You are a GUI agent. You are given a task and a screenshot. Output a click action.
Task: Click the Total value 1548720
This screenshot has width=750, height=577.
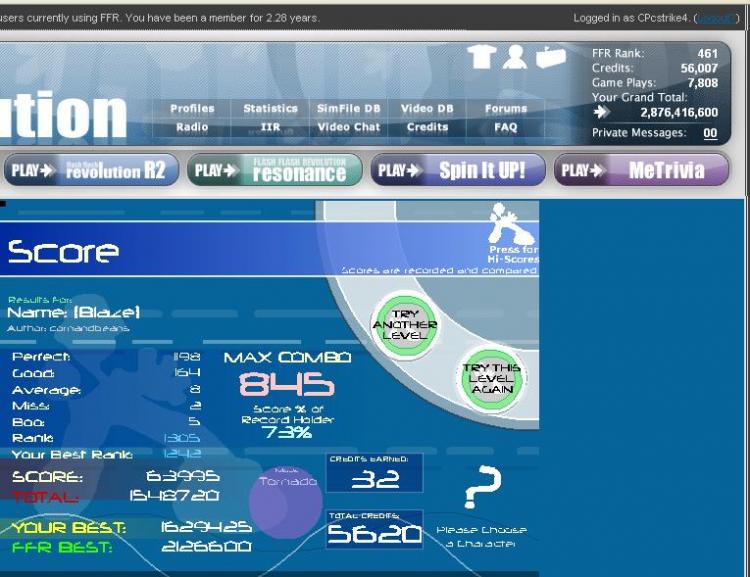(x=174, y=495)
